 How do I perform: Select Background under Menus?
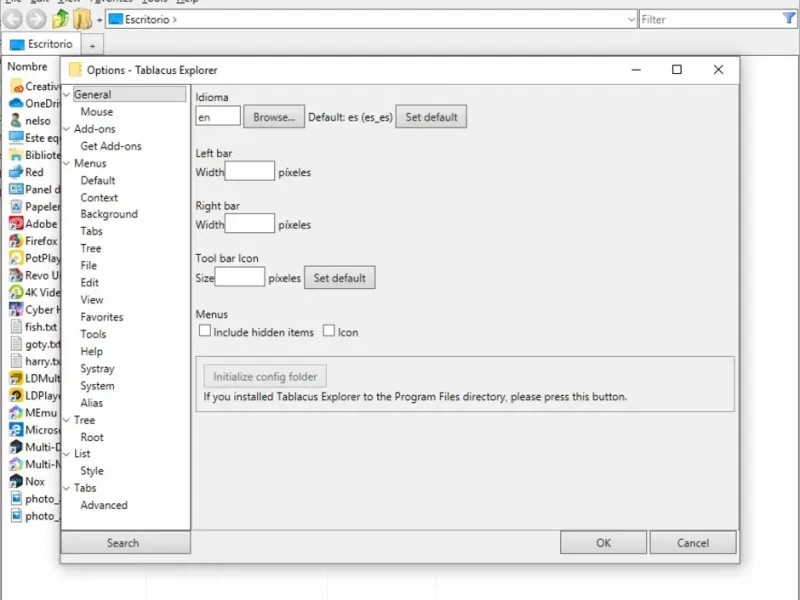click(x=109, y=214)
